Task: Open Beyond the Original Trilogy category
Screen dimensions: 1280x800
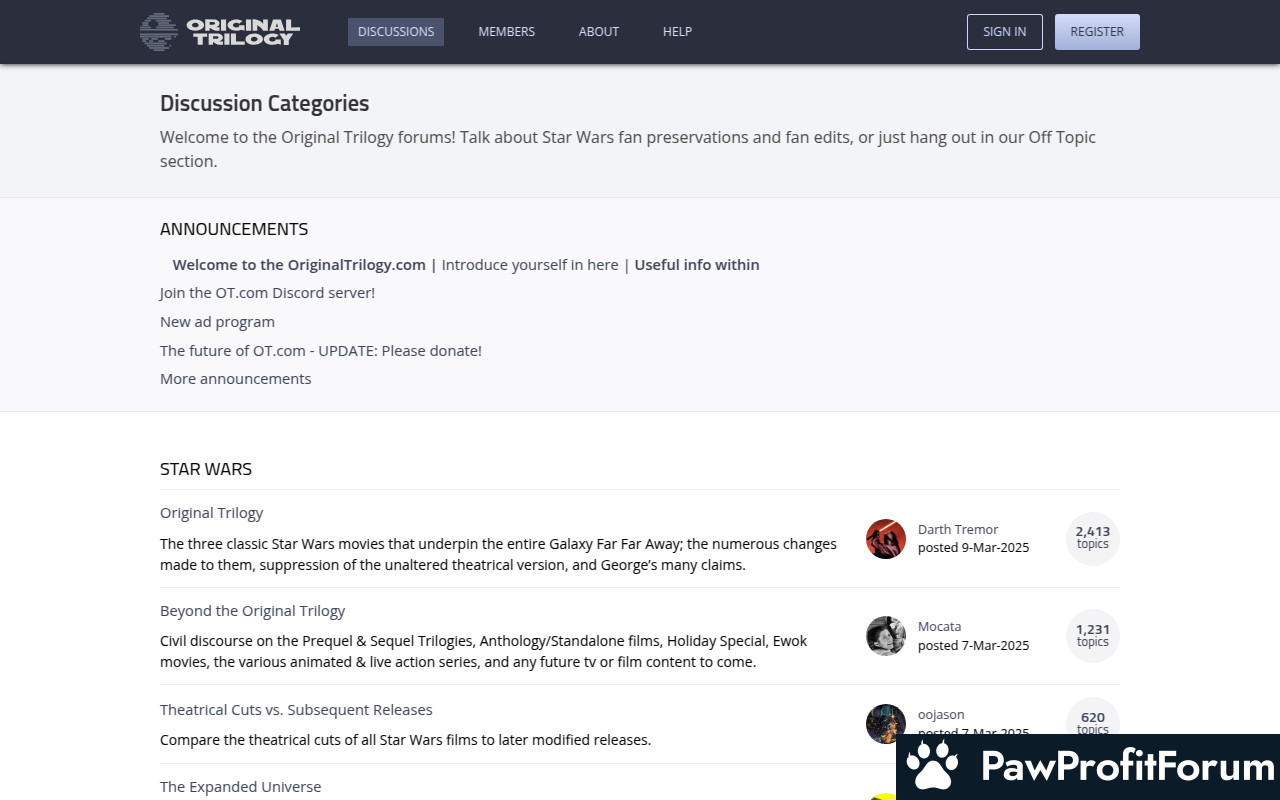Action: tap(252, 611)
